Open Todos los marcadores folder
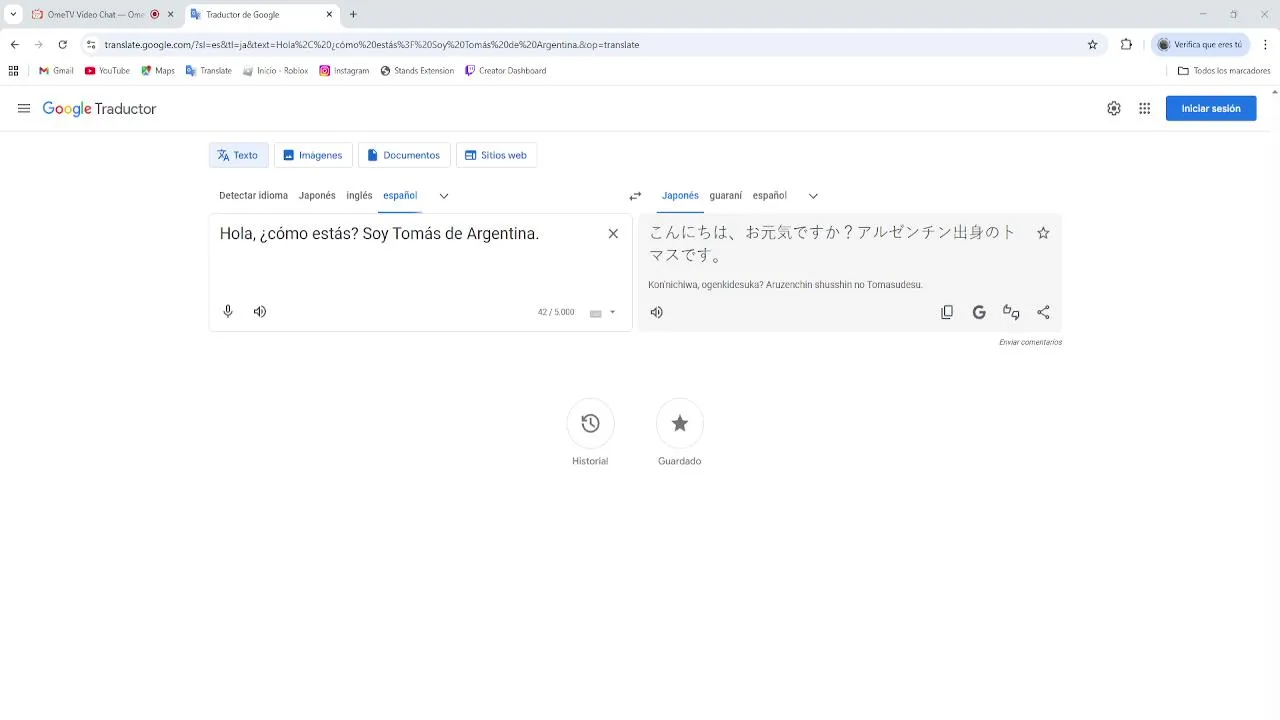Viewport: 1280px width, 720px height. (1224, 71)
